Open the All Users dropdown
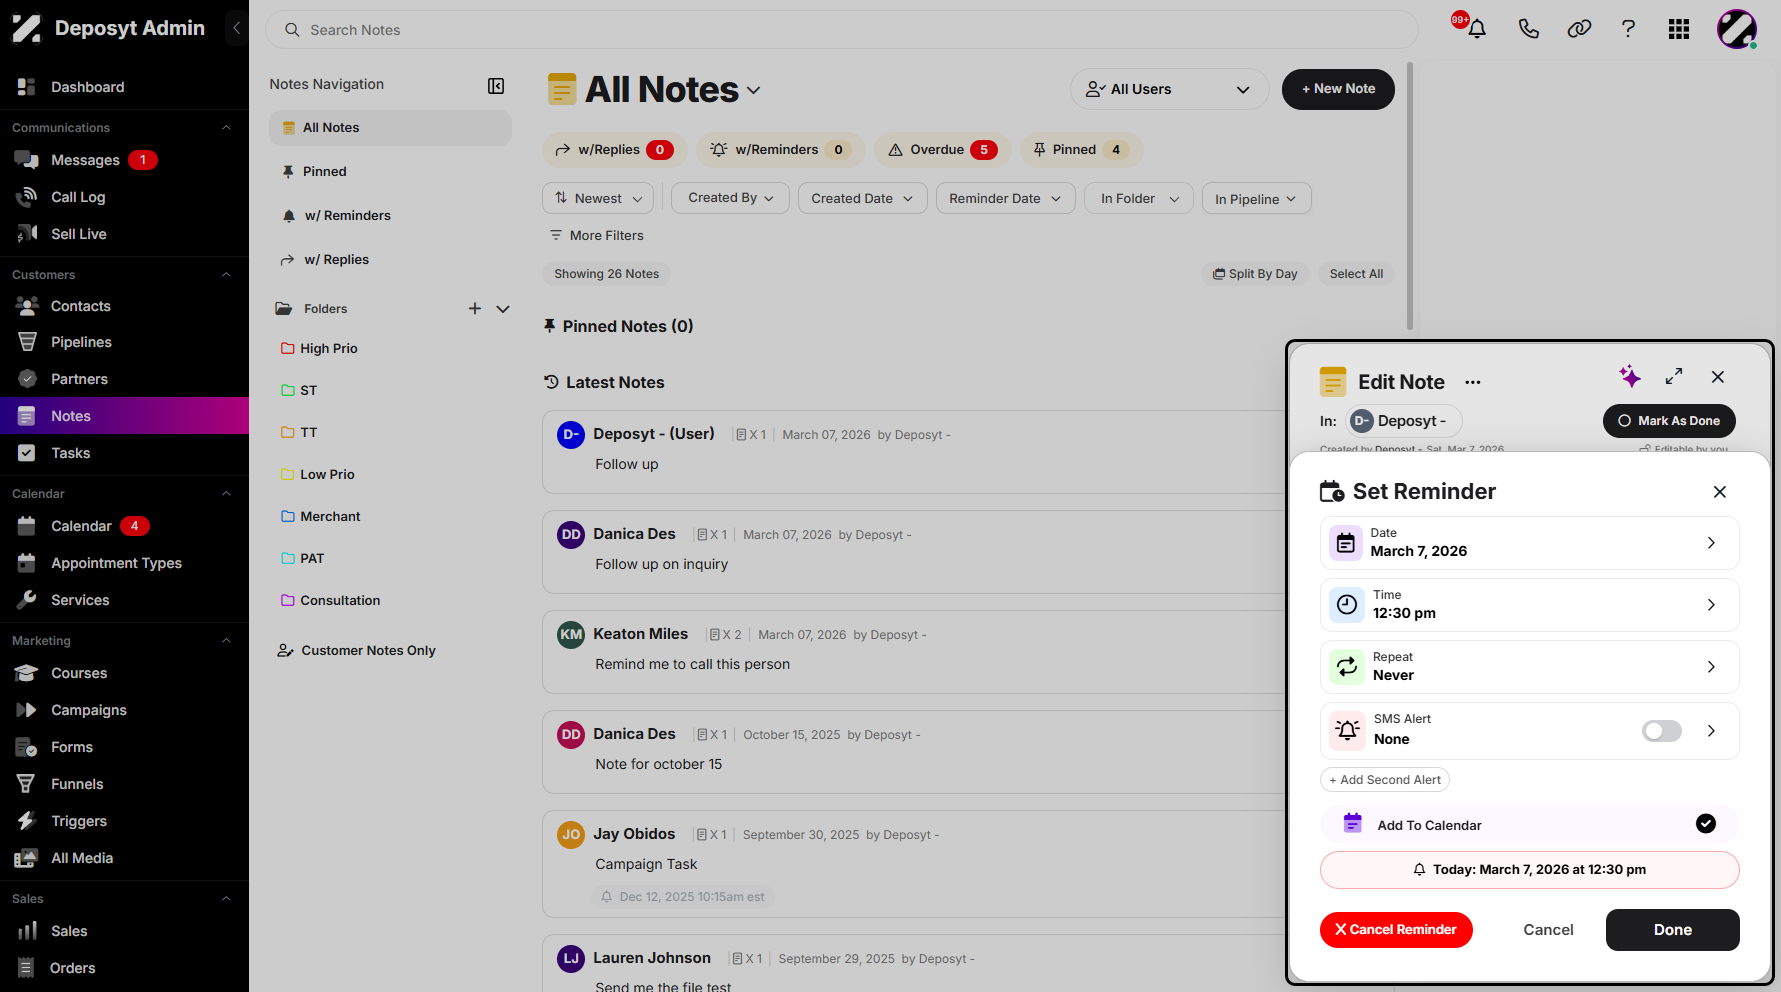This screenshot has width=1781, height=992. coord(1169,89)
